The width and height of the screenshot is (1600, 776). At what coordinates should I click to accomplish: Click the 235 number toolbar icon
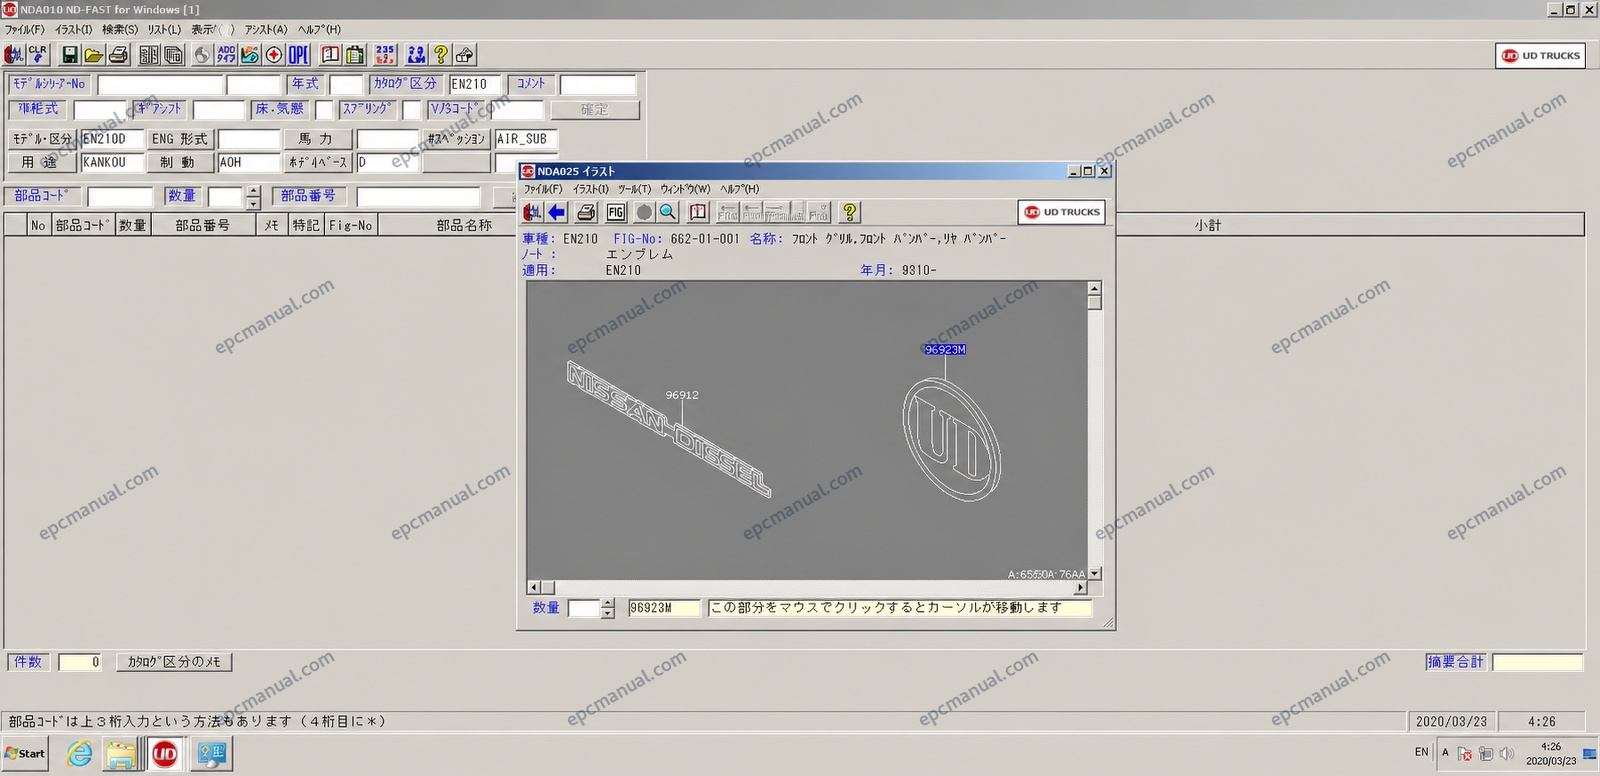[x=386, y=55]
